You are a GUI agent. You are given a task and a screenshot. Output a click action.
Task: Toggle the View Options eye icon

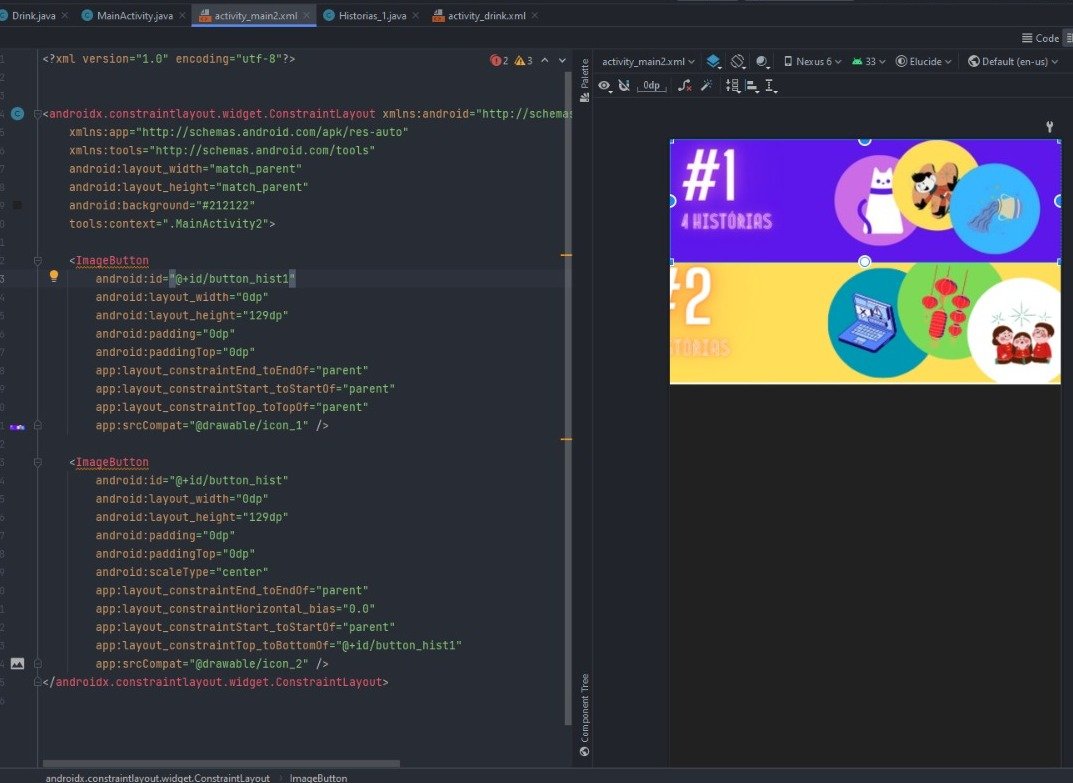605,86
